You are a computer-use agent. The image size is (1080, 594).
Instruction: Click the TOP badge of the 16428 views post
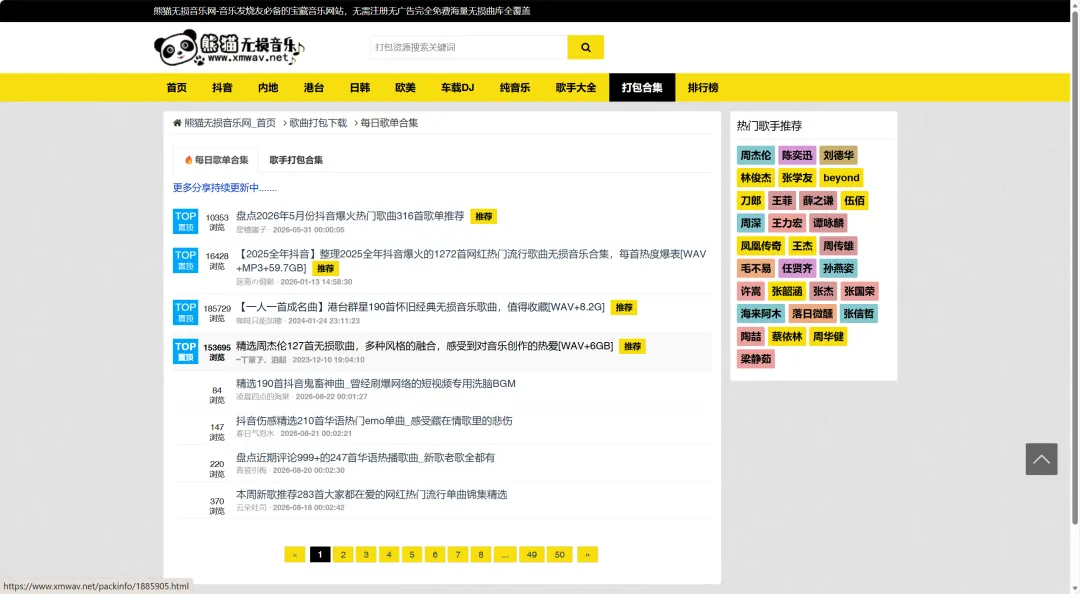185,260
